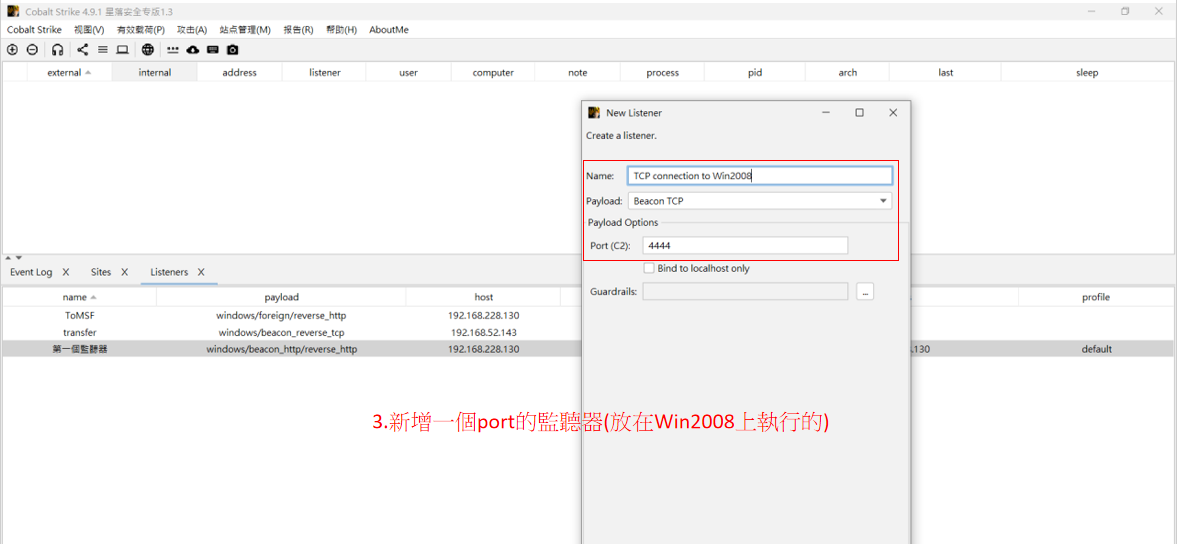Click the Port (C2) input field
Screen dimensions: 1177x544
tap(745, 245)
